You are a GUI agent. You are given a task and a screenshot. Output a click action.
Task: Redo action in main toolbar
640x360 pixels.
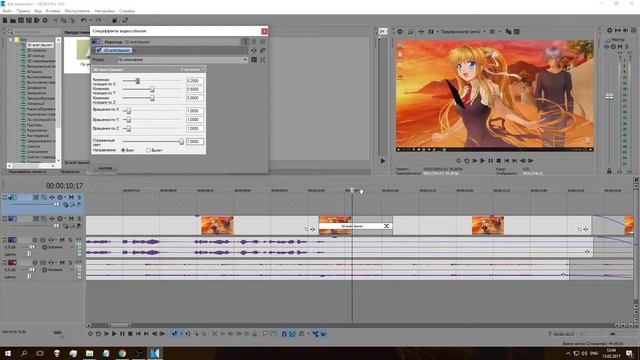click(98, 20)
